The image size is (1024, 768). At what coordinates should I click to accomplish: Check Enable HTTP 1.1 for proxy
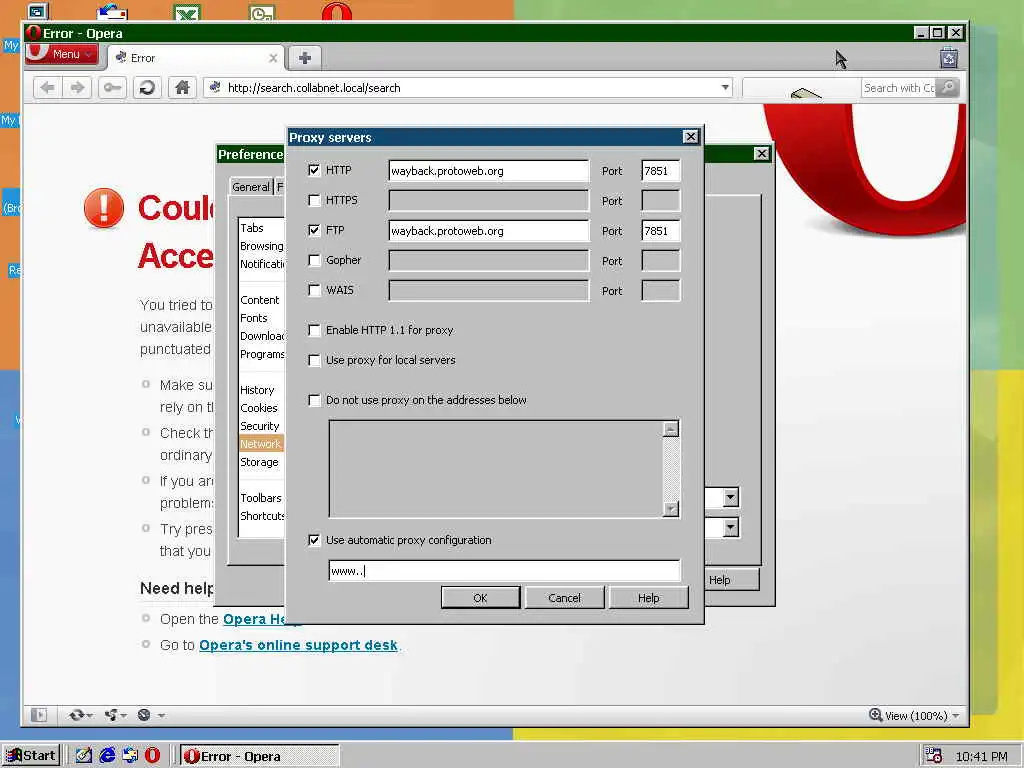(x=314, y=330)
